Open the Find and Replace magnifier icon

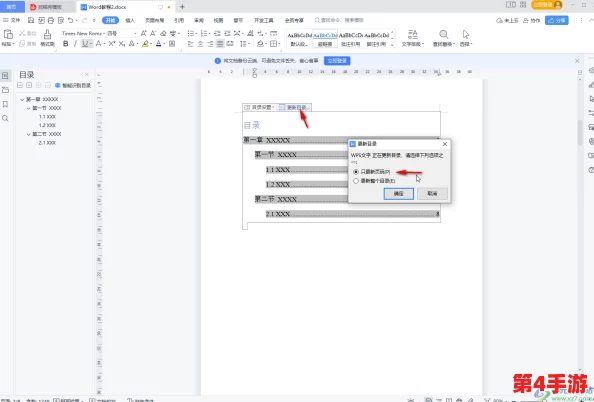(x=444, y=34)
